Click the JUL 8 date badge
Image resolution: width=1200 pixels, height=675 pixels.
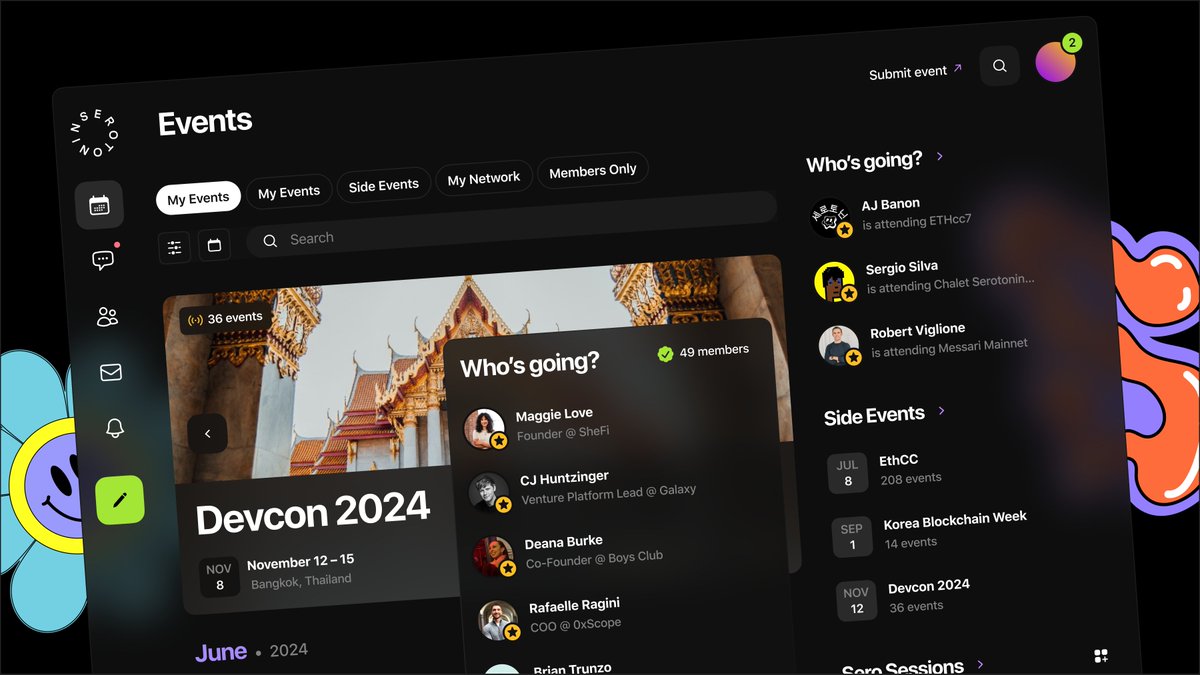(847, 473)
